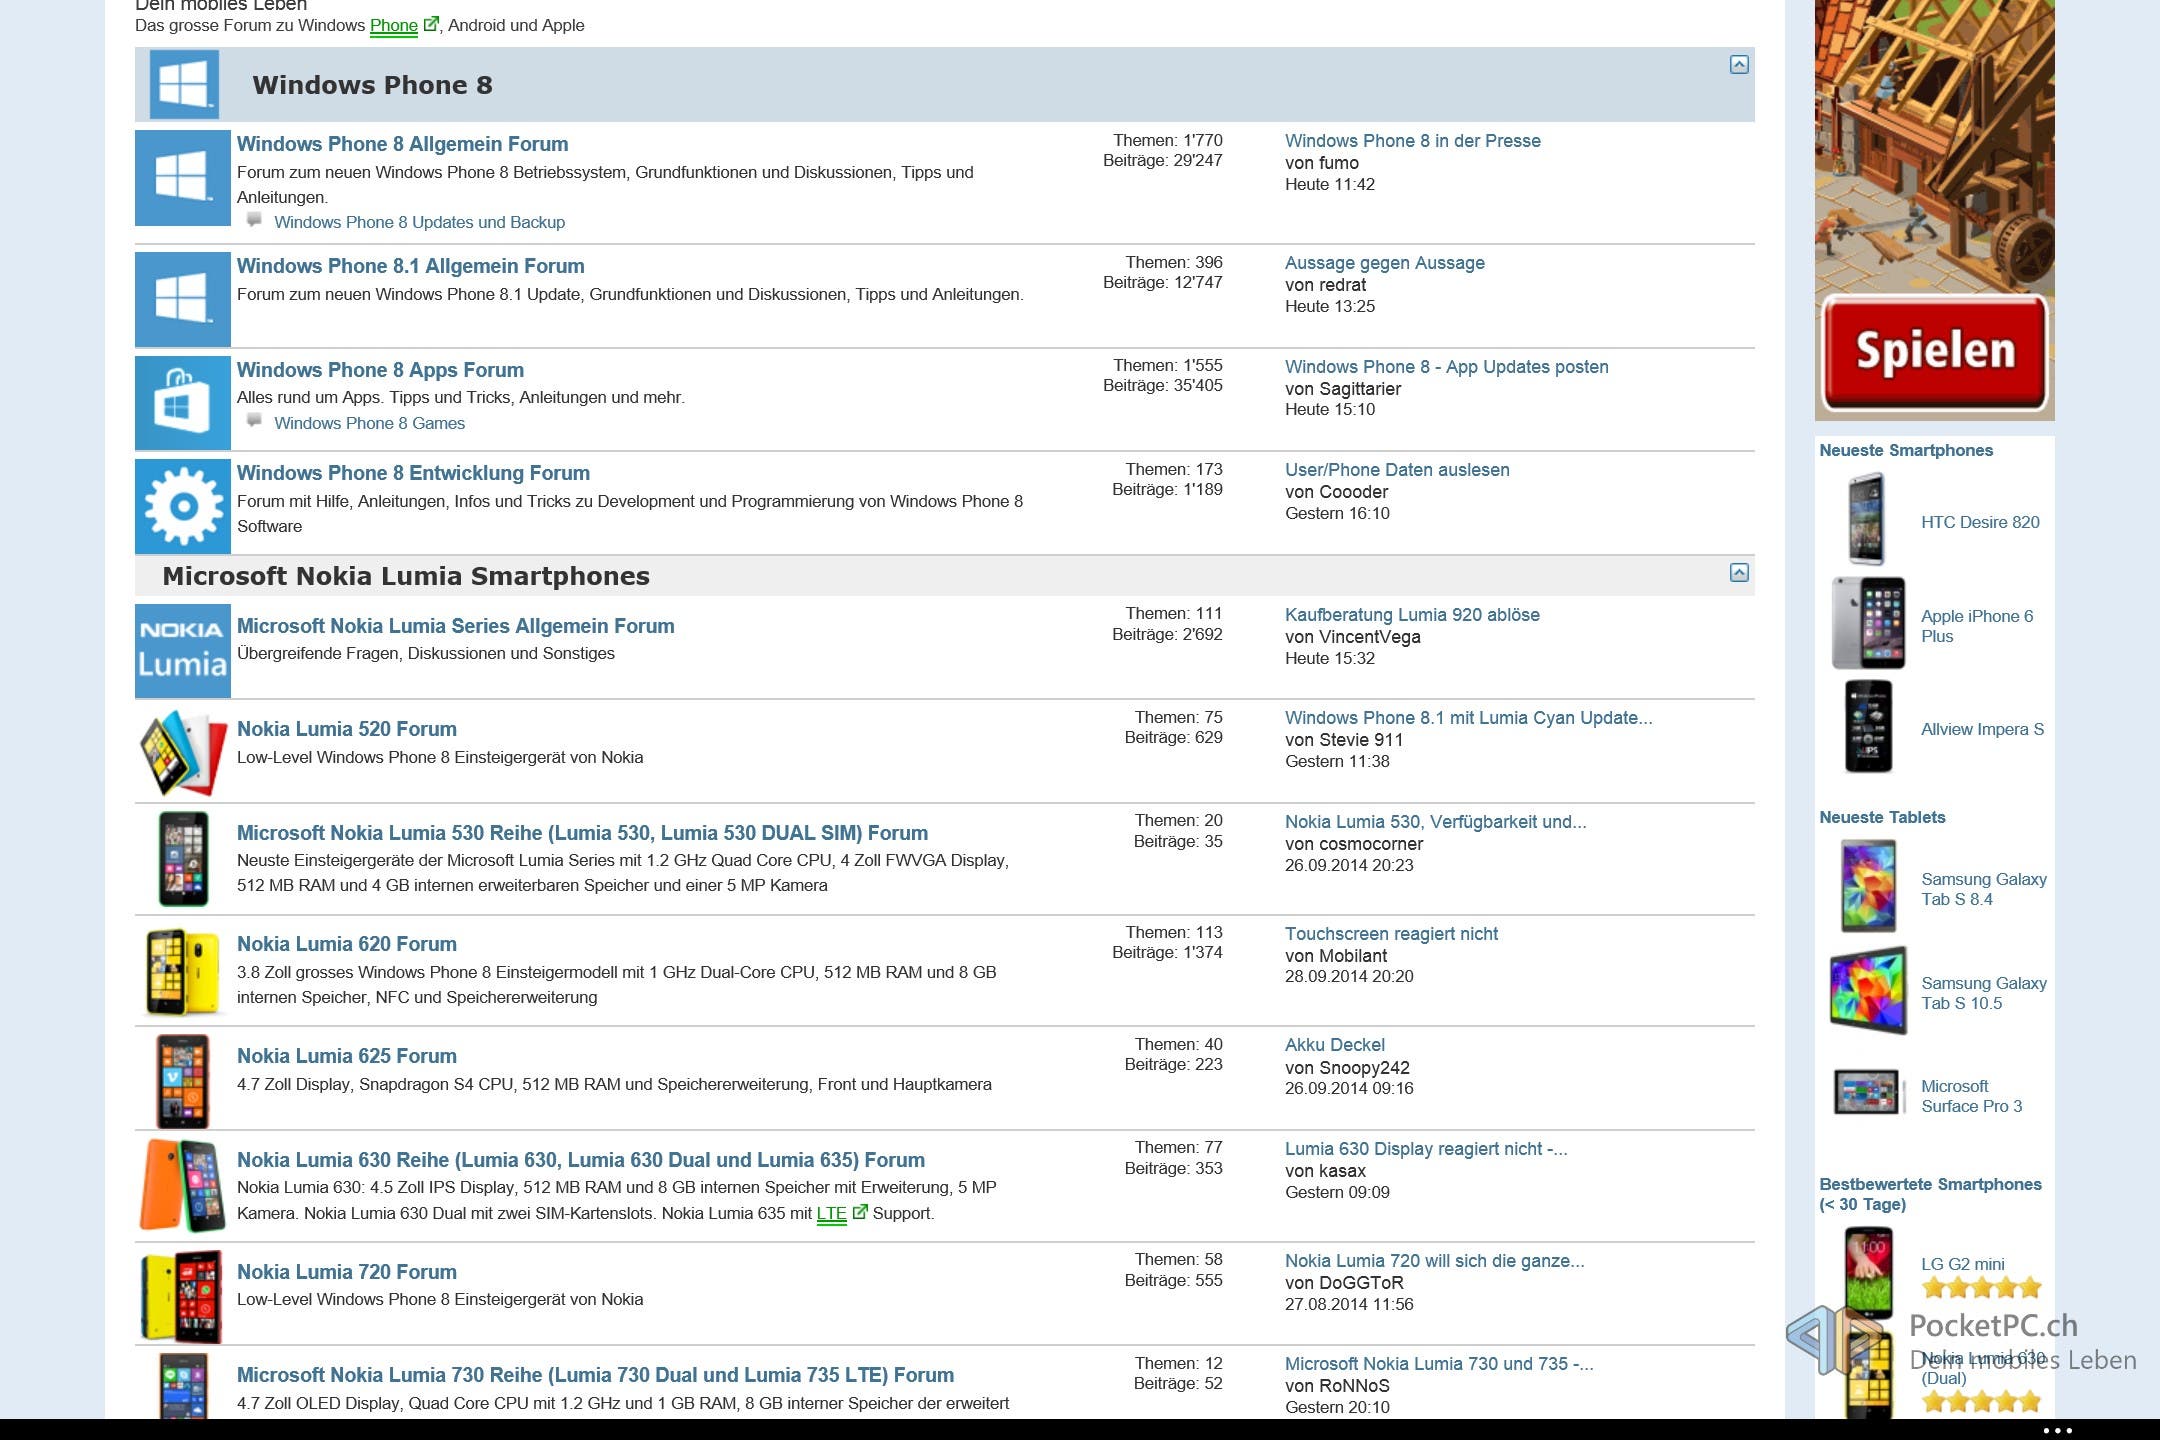Click the Windows Phone 8 Allgemein forum icon
The width and height of the screenshot is (2160, 1440).
(x=182, y=177)
